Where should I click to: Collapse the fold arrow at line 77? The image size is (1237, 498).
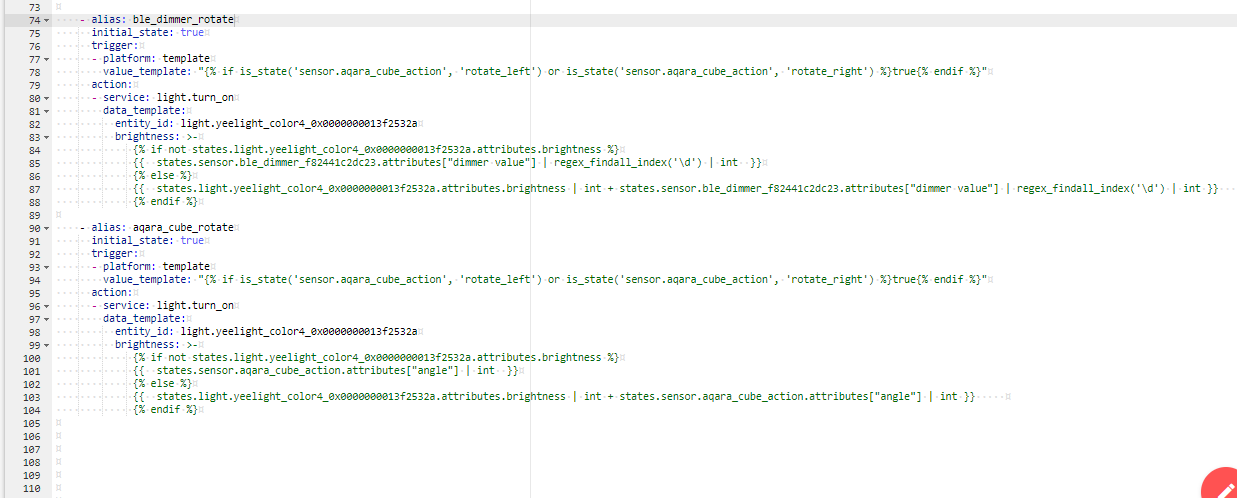pyautogui.click(x=47, y=59)
